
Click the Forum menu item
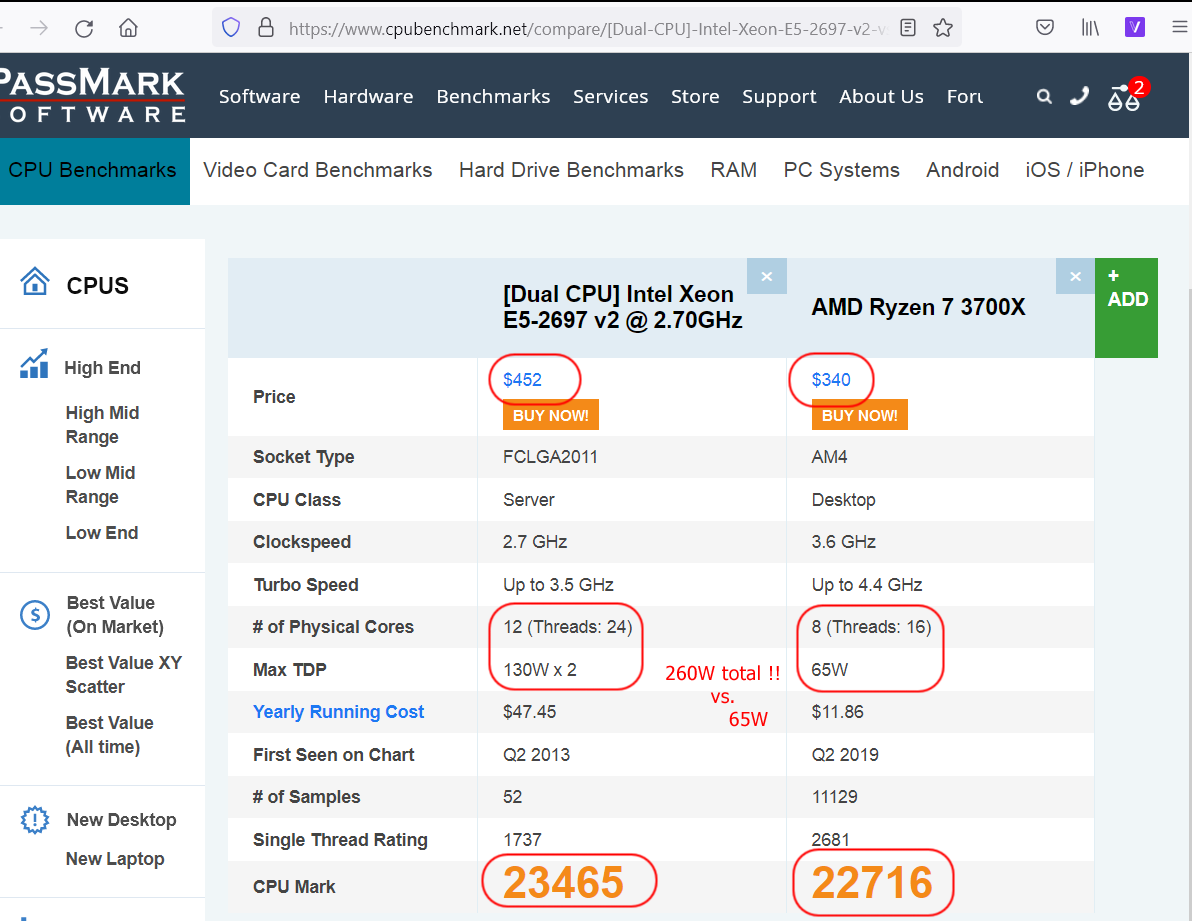click(x=965, y=97)
